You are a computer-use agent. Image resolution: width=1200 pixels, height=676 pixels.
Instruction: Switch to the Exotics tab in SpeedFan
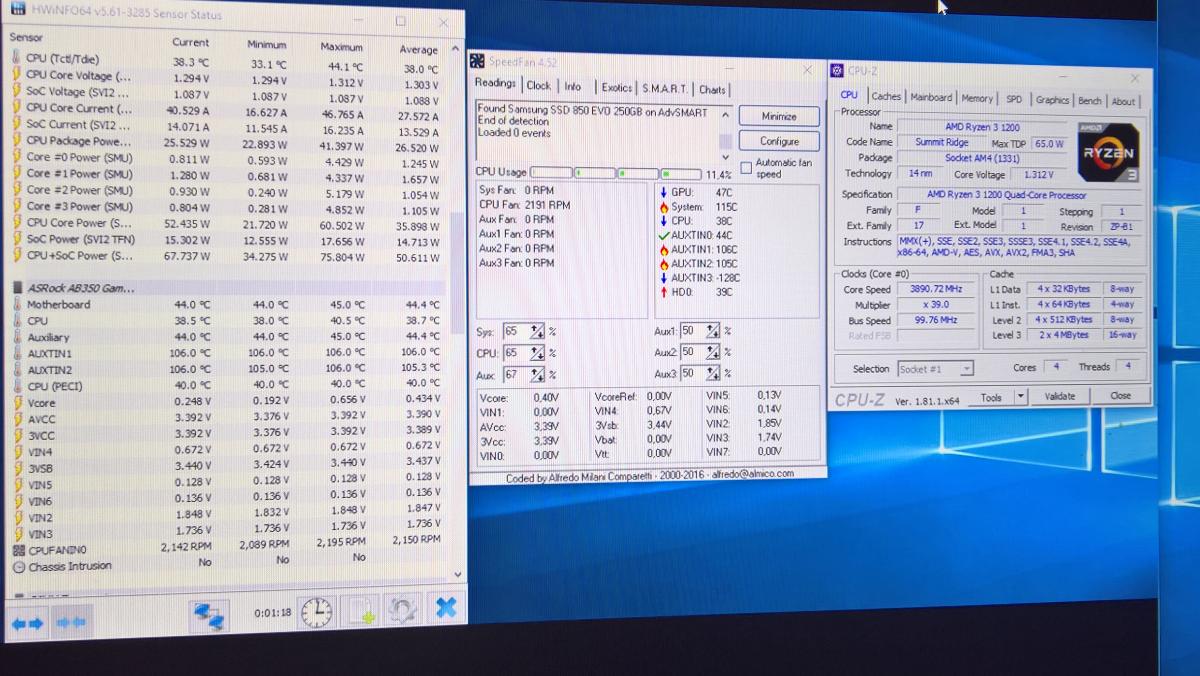coord(616,87)
